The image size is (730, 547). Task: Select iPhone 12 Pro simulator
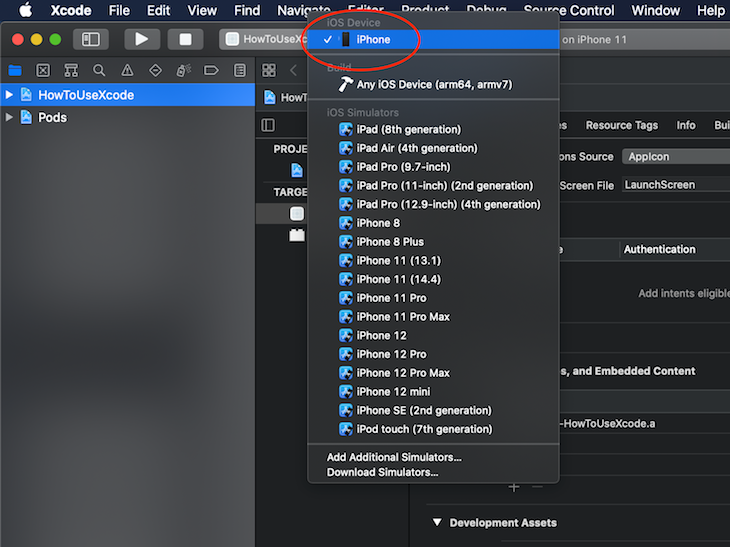click(433, 354)
